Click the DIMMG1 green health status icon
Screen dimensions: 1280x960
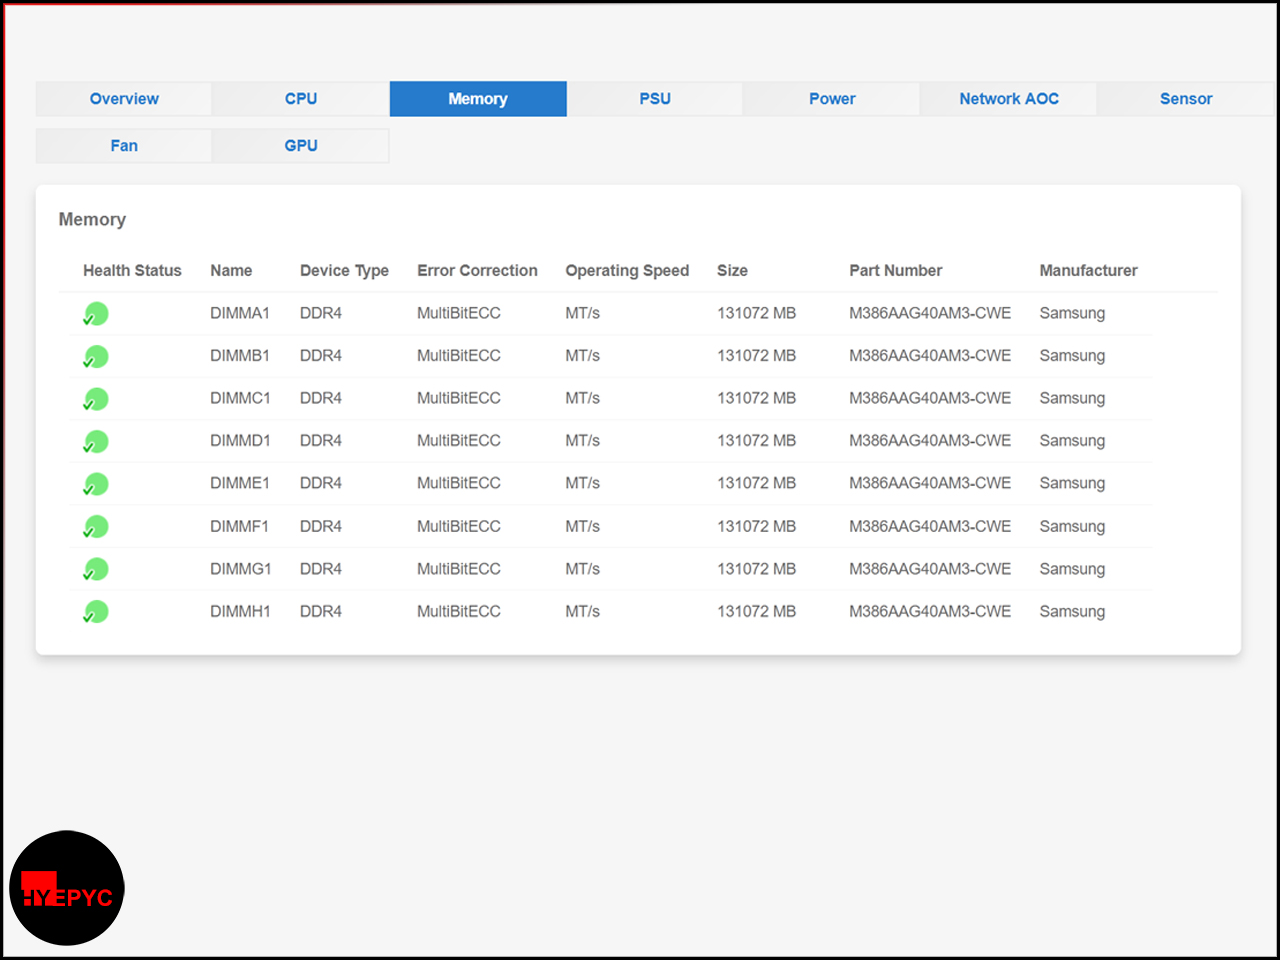point(96,570)
